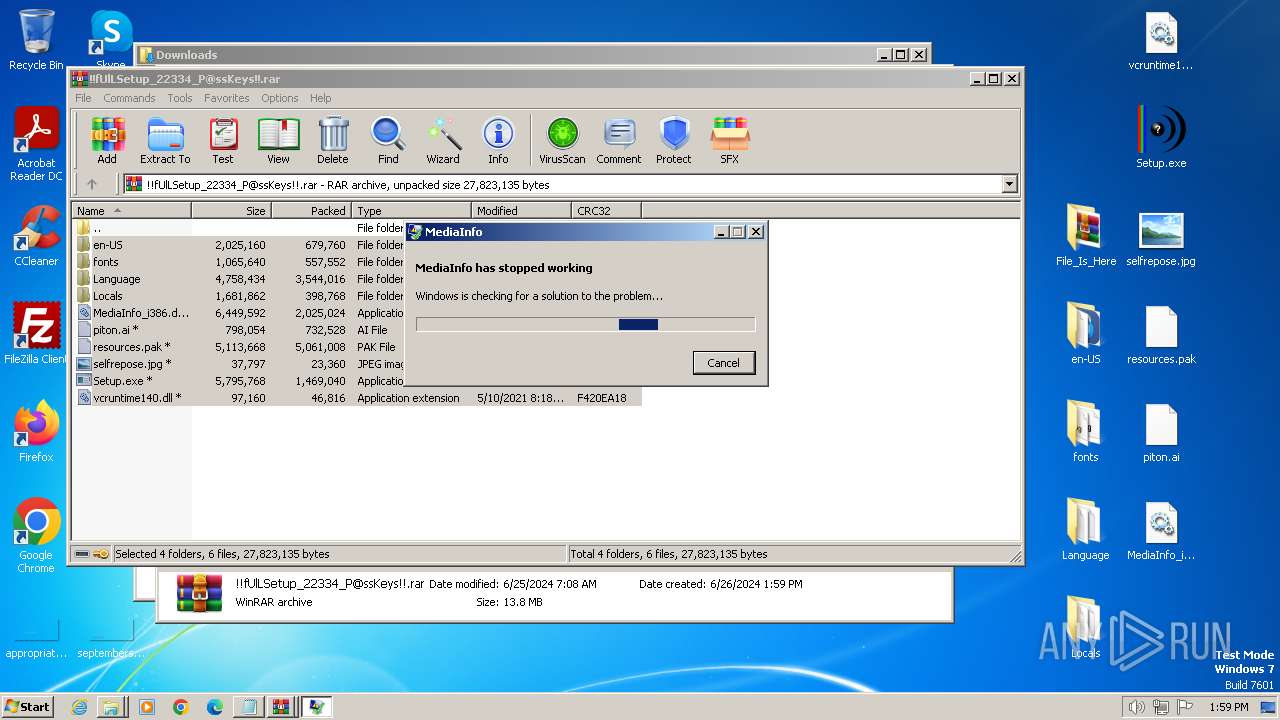The image size is (1280, 720).
Task: Click the MediaInfo progress bar
Action: (x=585, y=324)
